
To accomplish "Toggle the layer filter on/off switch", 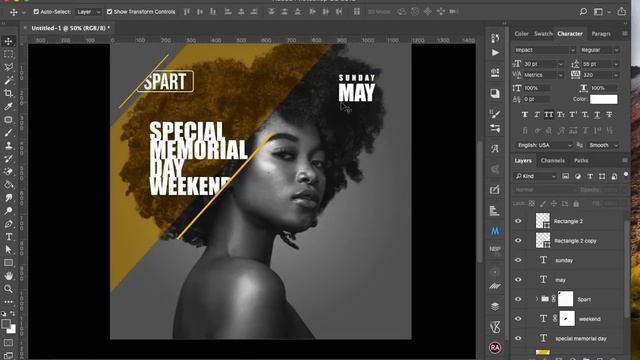I will tap(626, 175).
